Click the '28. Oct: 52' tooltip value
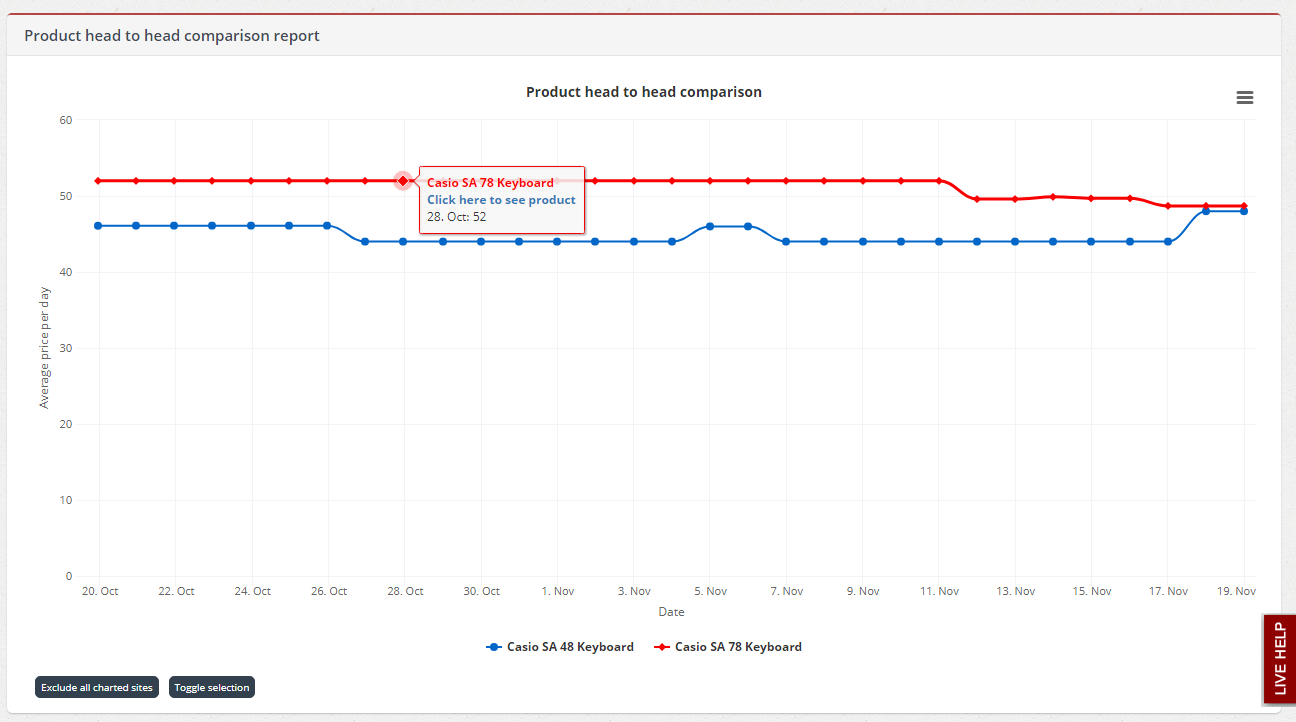 coord(457,216)
